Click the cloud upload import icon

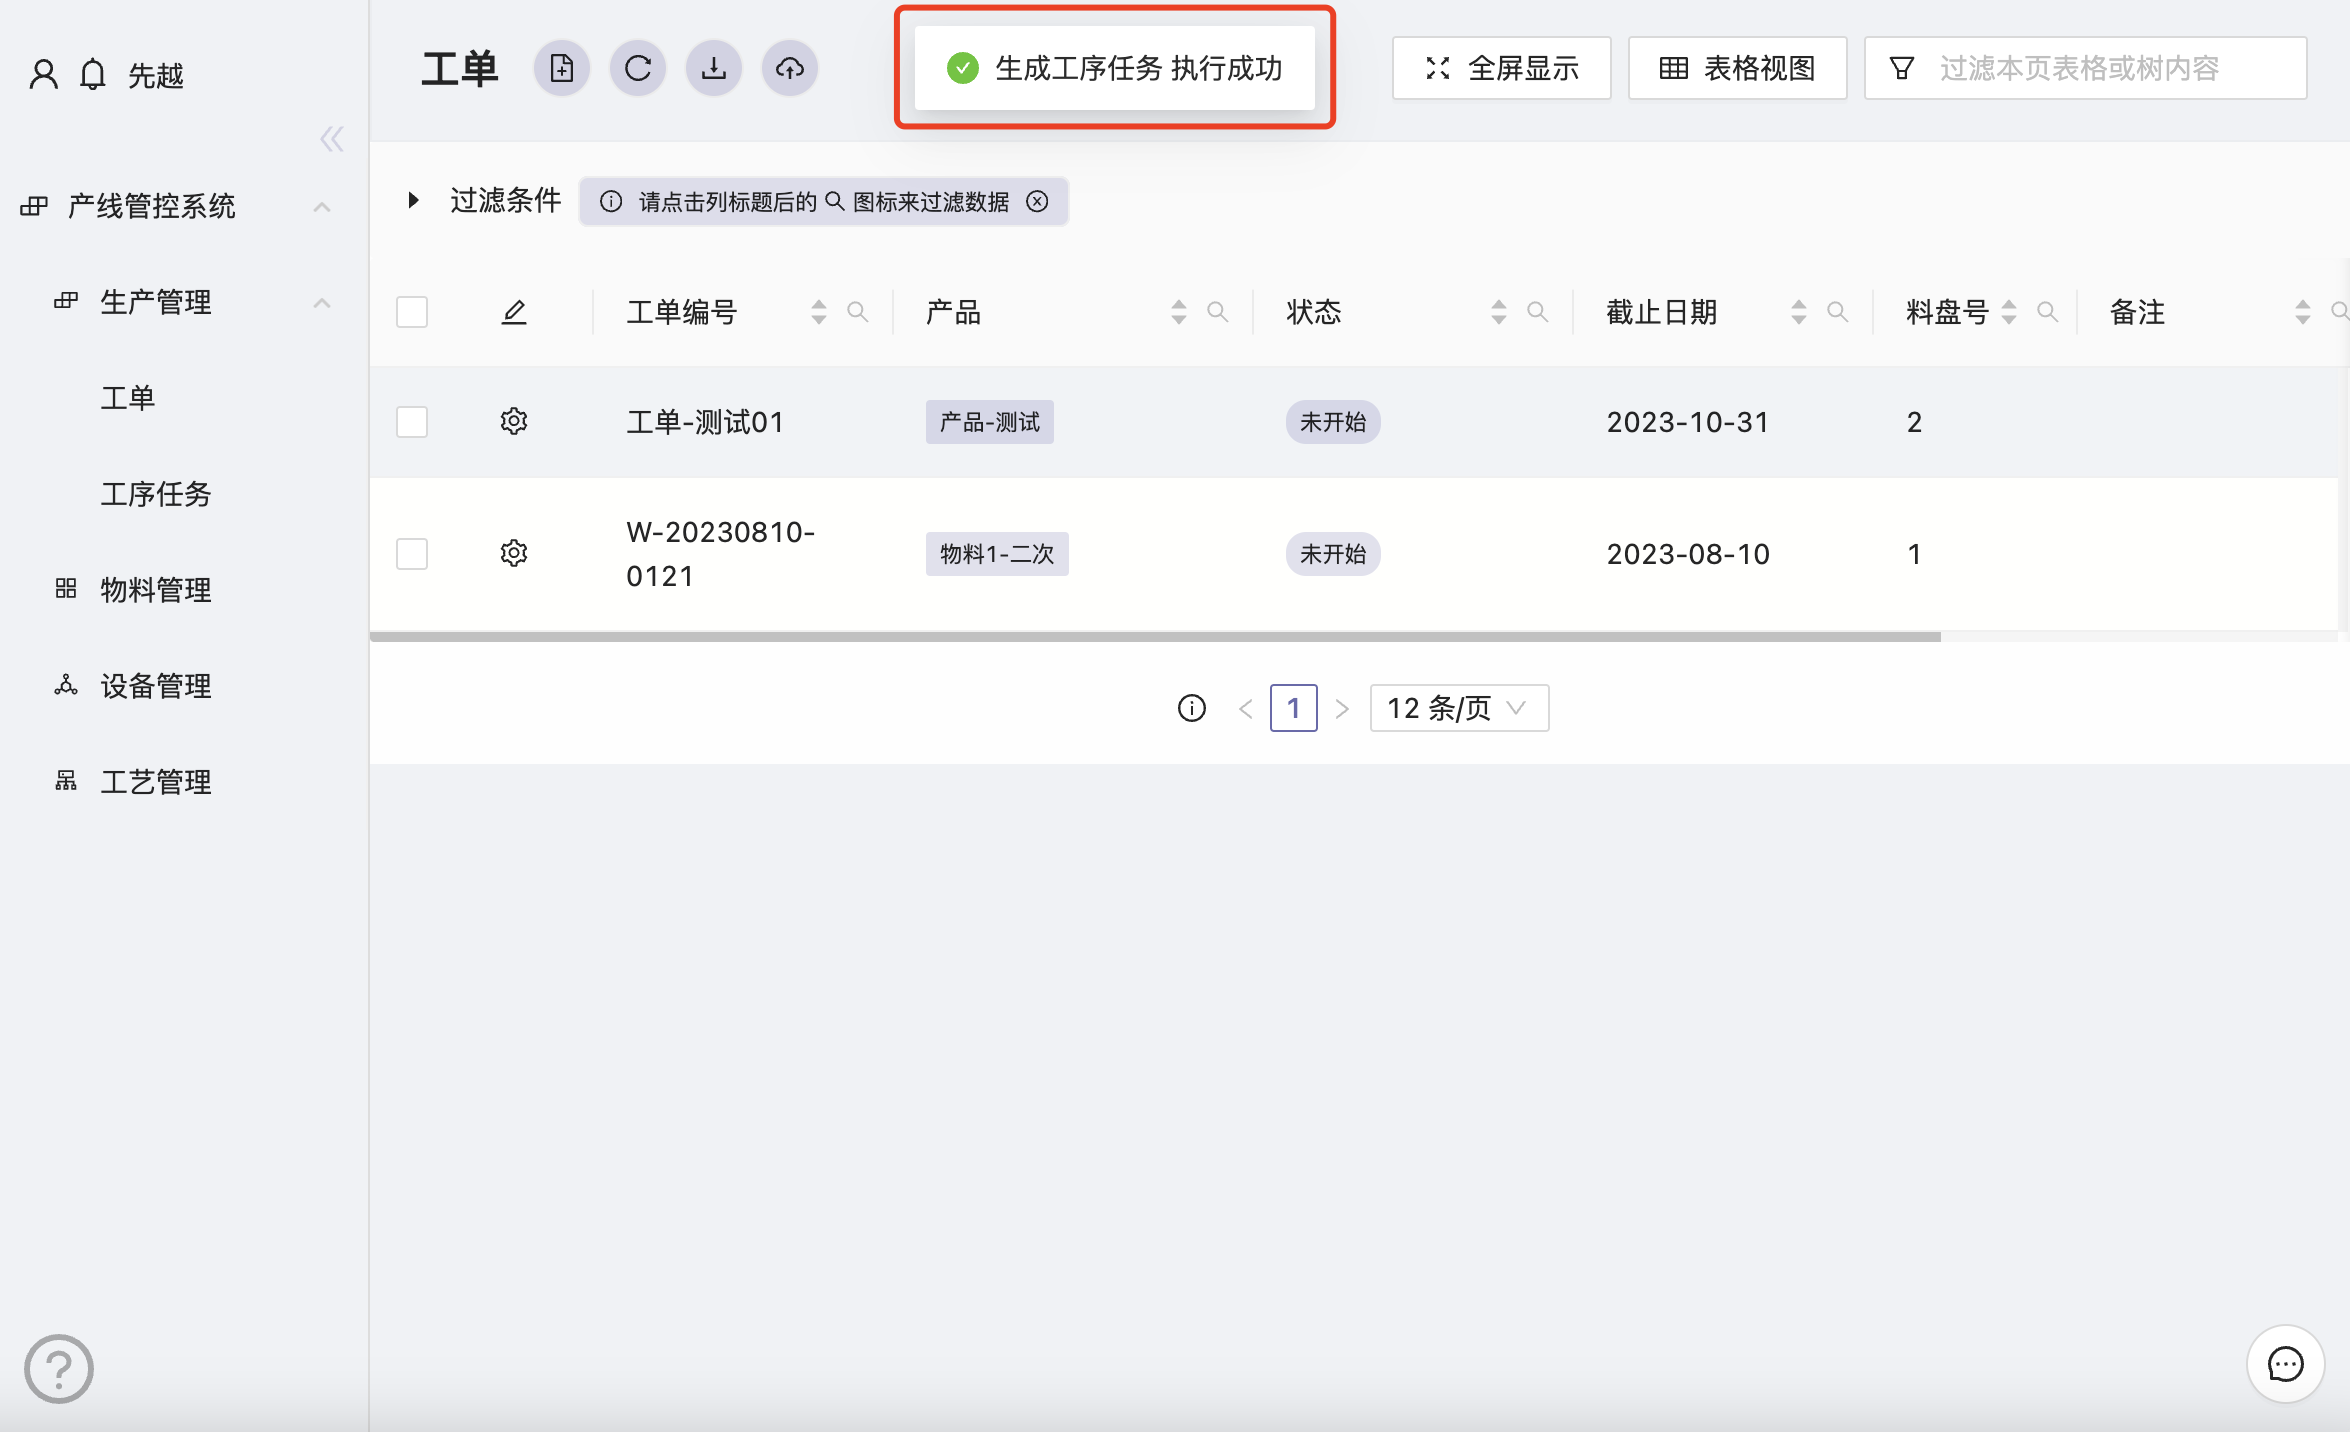790,69
